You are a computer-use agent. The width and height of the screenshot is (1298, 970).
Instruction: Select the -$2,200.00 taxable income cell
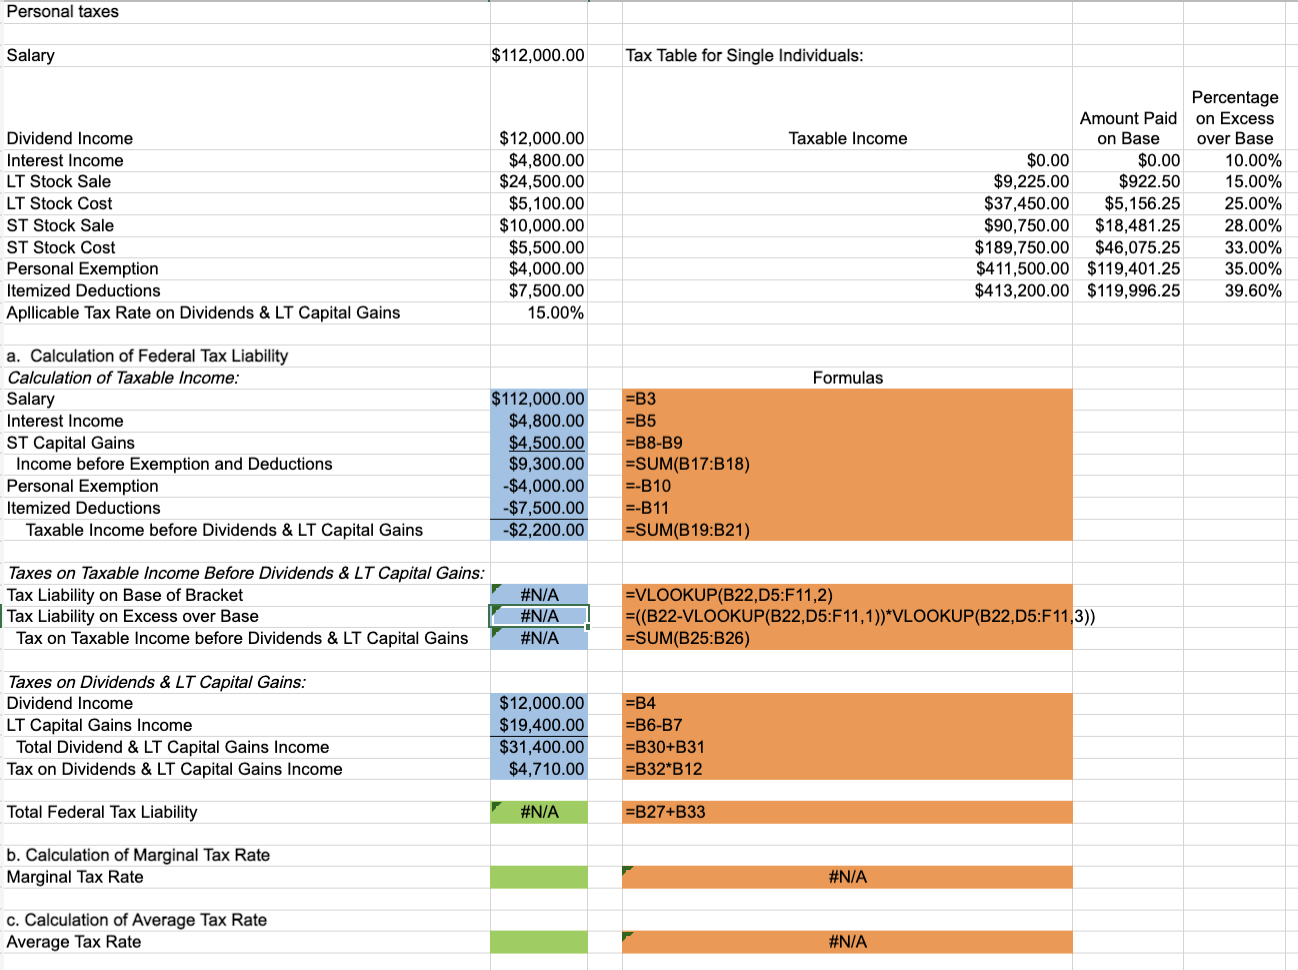click(x=538, y=529)
